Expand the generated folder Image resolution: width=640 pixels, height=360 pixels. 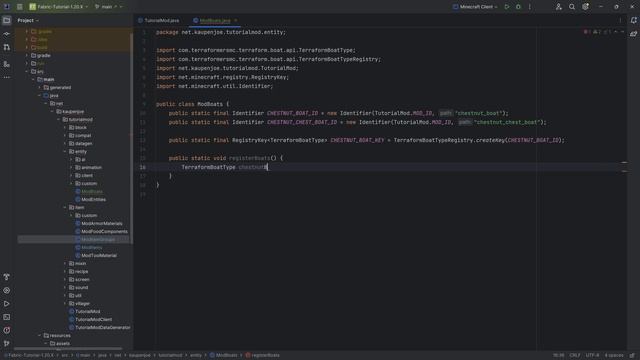pos(40,87)
